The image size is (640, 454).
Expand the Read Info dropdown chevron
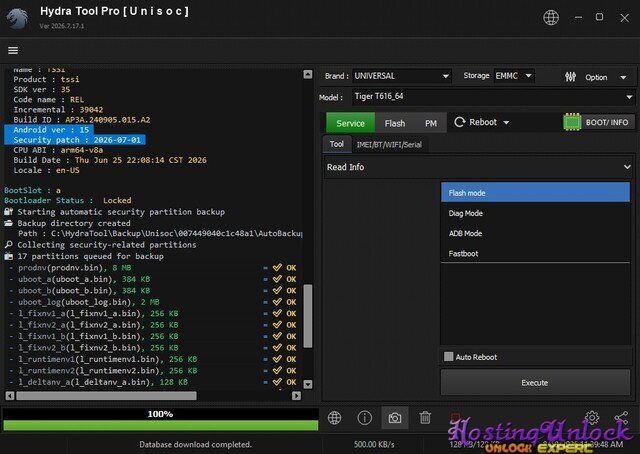pos(627,167)
